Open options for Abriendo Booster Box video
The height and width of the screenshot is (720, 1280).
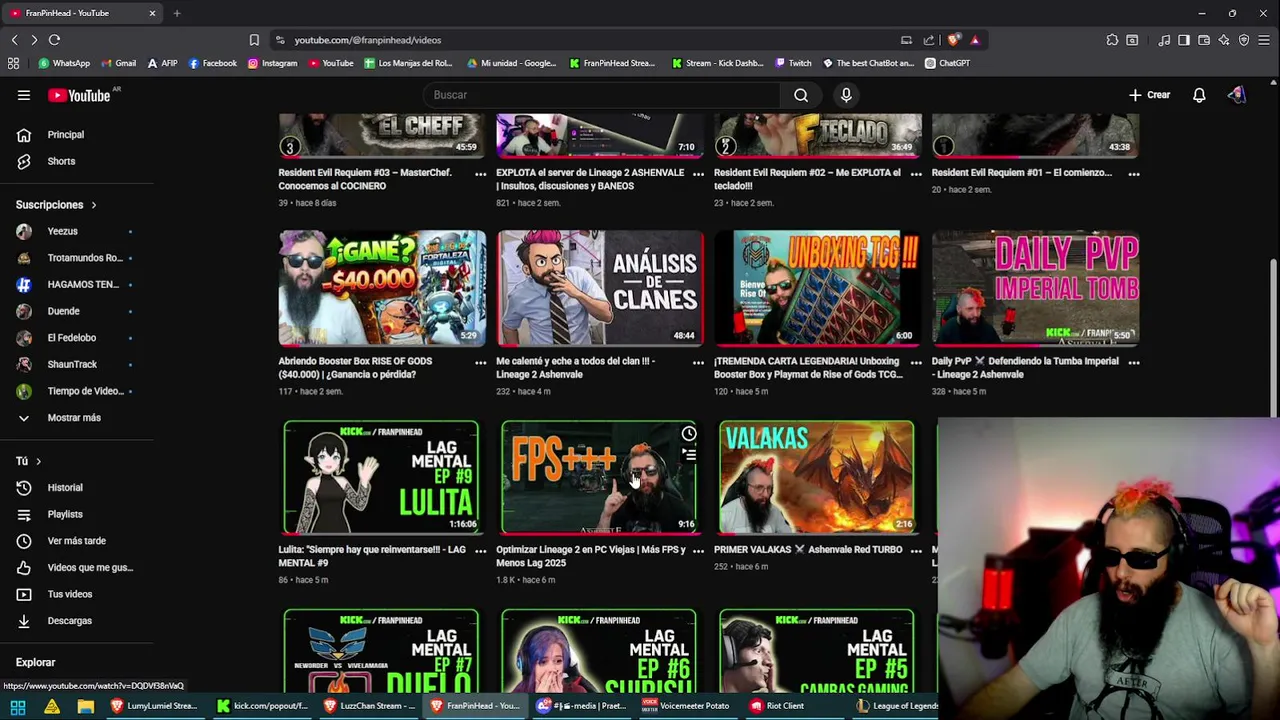click(481, 362)
